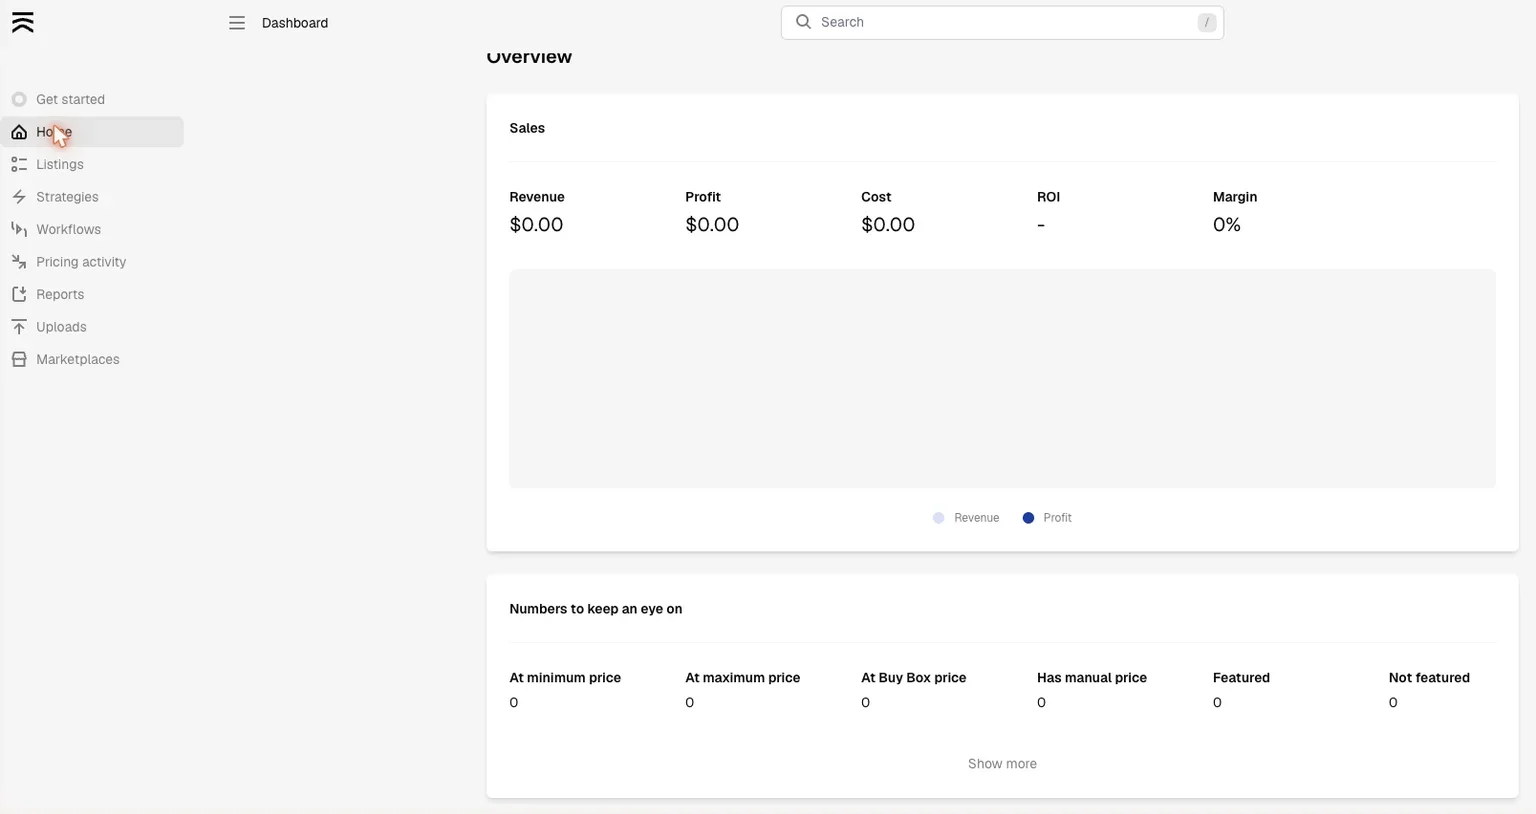Open the Listings page
This screenshot has height=814, width=1536.
click(x=92, y=164)
